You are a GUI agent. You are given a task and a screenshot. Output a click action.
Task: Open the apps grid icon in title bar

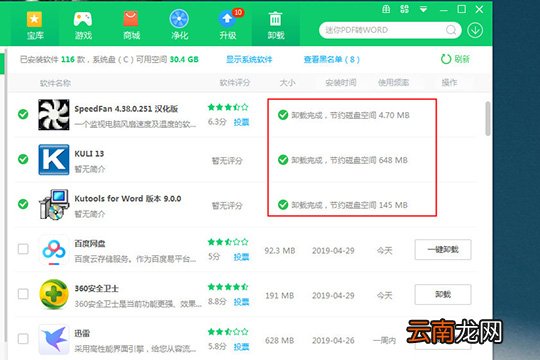pyautogui.click(x=404, y=9)
